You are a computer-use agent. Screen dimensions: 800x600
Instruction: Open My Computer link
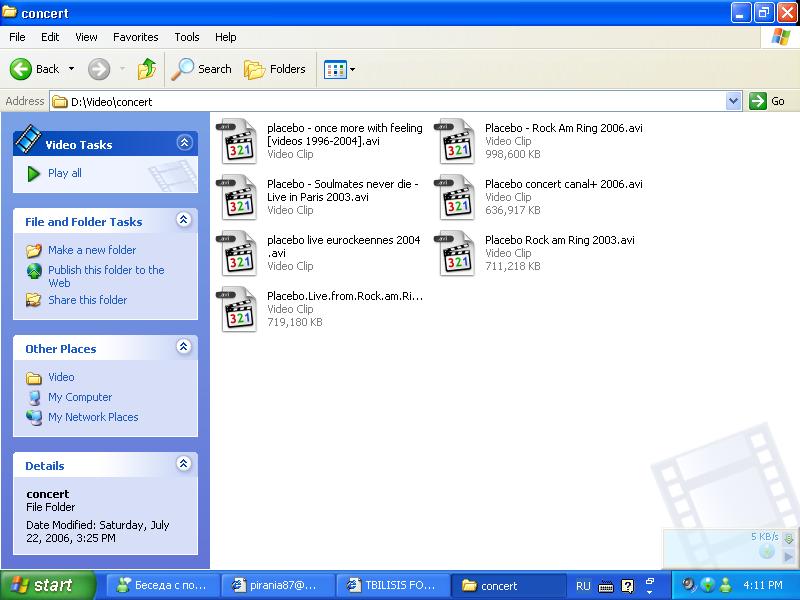(x=80, y=397)
